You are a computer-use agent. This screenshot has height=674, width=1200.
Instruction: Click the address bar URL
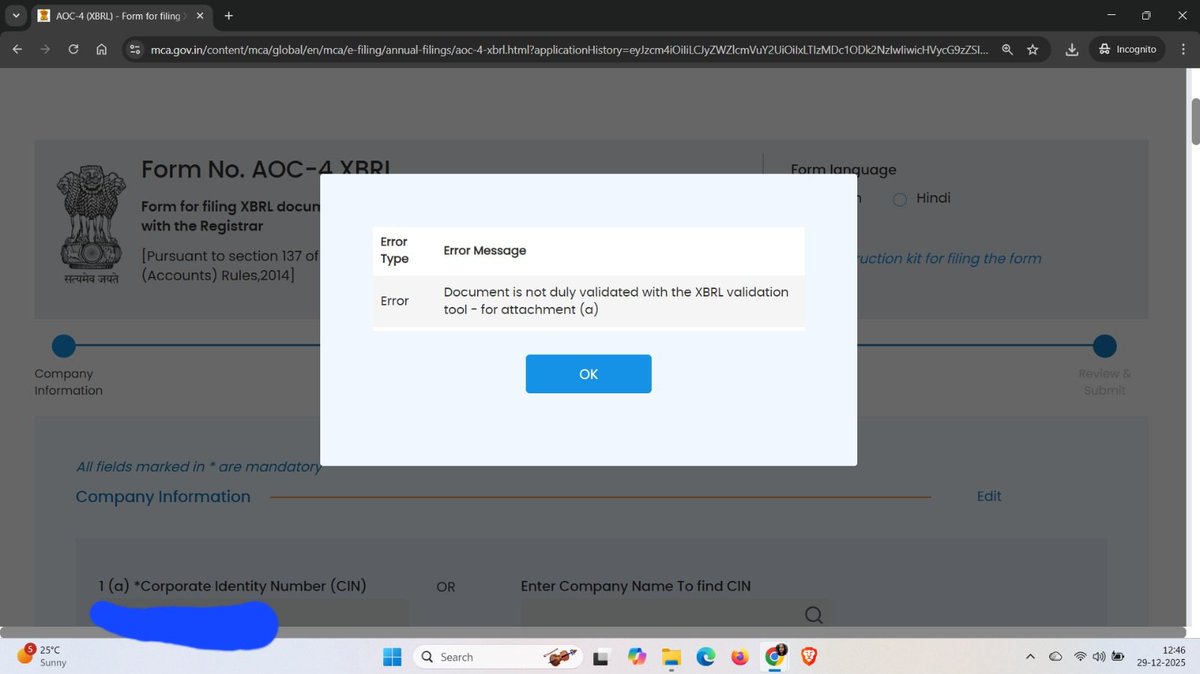(570, 49)
